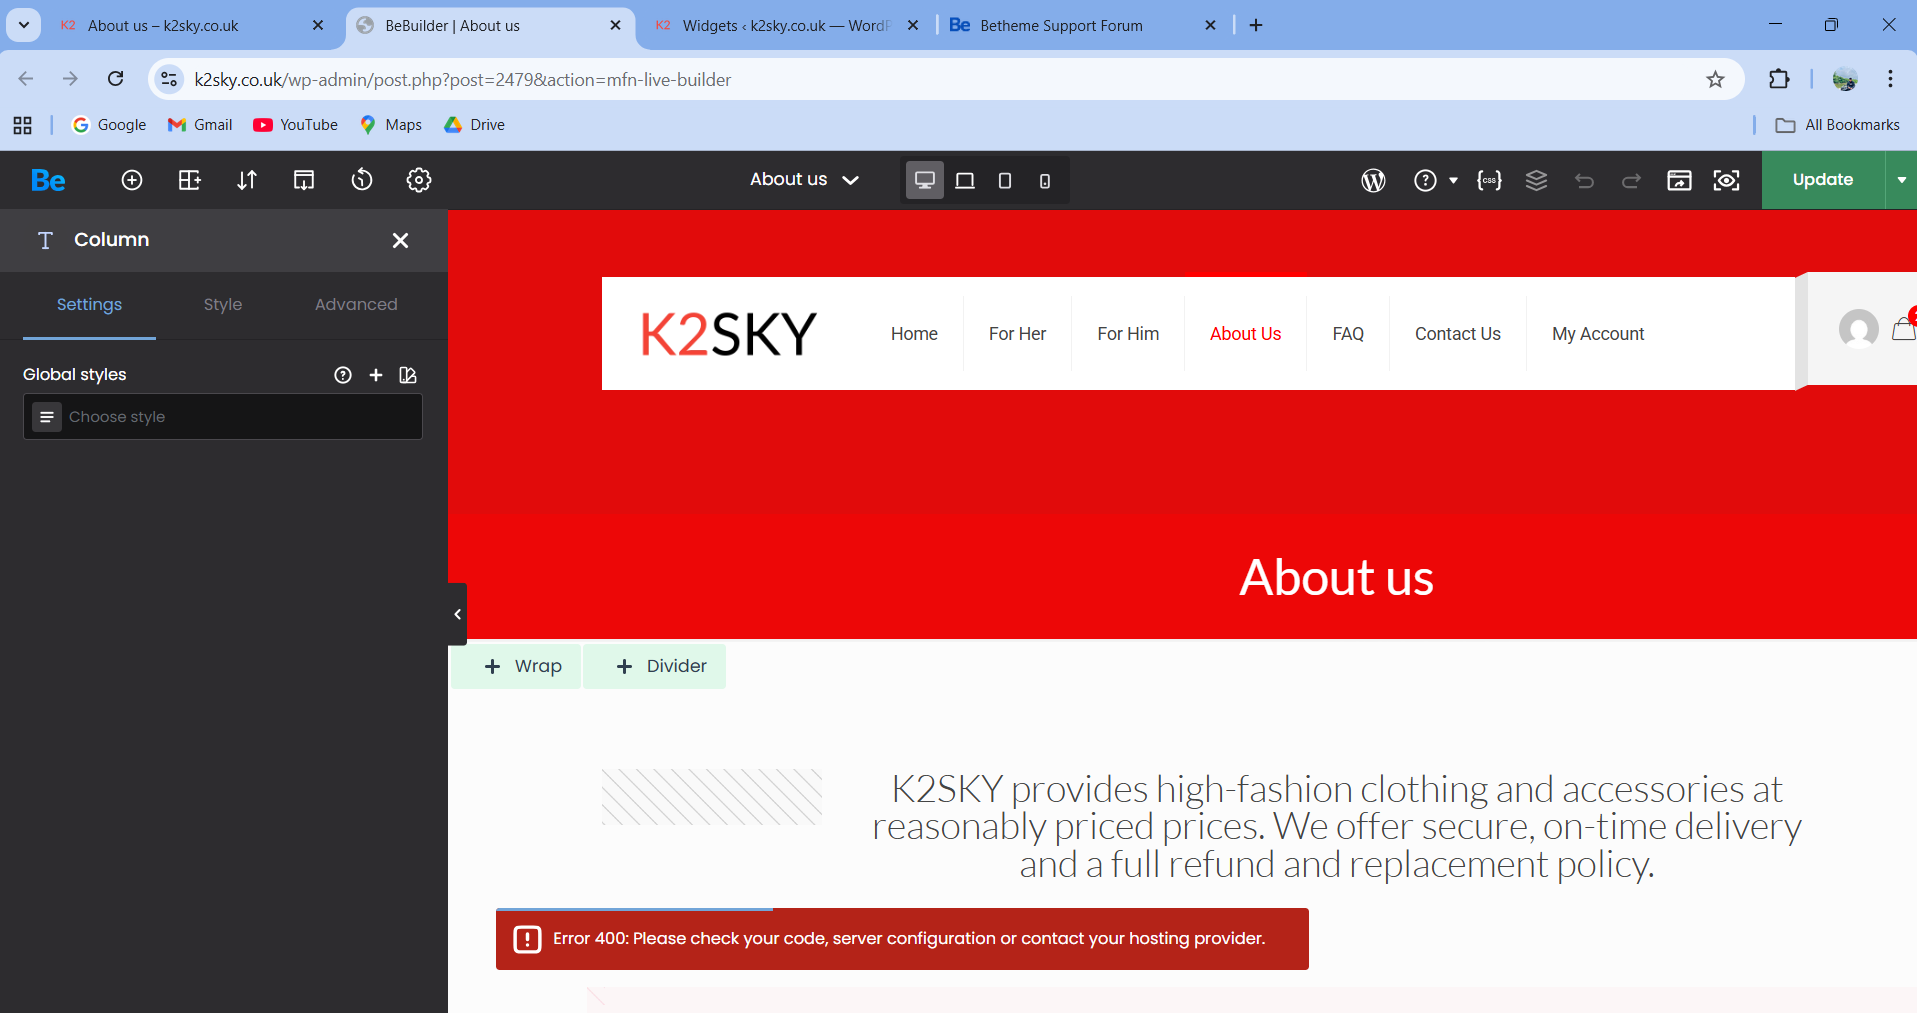Open the YouTube bookmark
Screen dimensions: 1917x1013
pyautogui.click(x=295, y=125)
